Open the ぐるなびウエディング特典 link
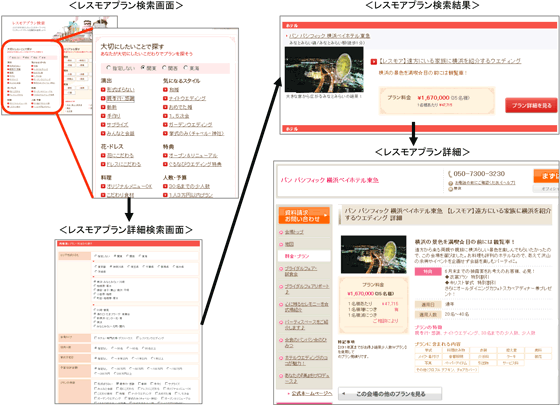The width and height of the screenshot is (560, 405). [195, 164]
